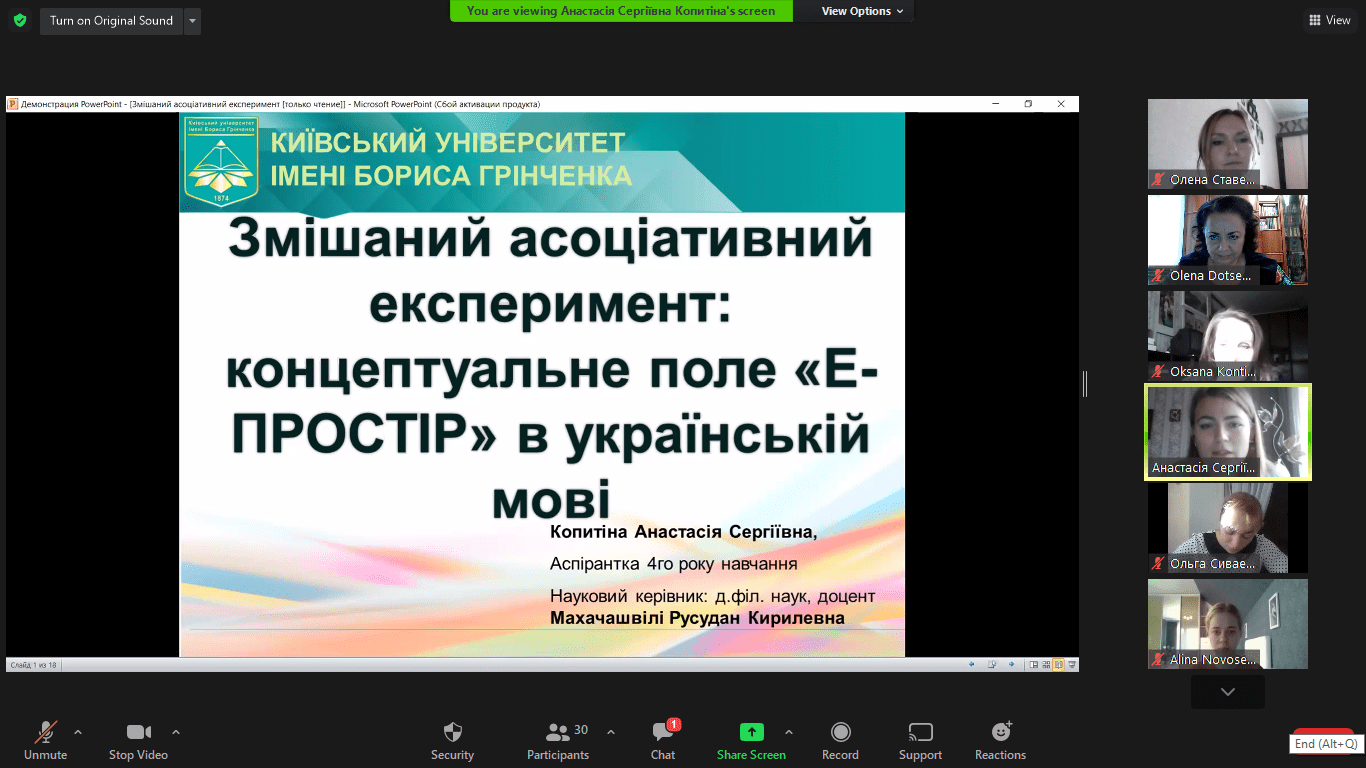Open the Security options
Screen dimensions: 1366x768
coord(452,740)
